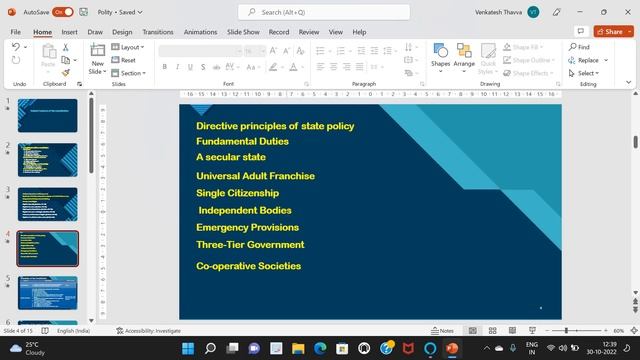Switch to the Transitions tab

(x=158, y=32)
